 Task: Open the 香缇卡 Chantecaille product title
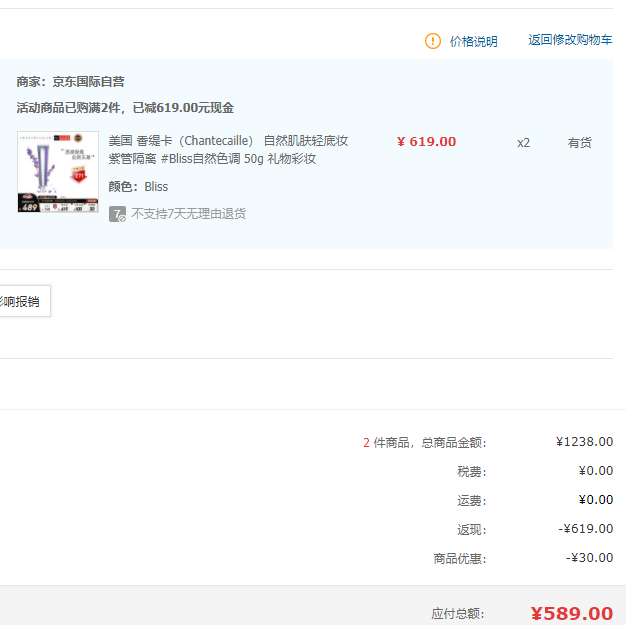228,150
